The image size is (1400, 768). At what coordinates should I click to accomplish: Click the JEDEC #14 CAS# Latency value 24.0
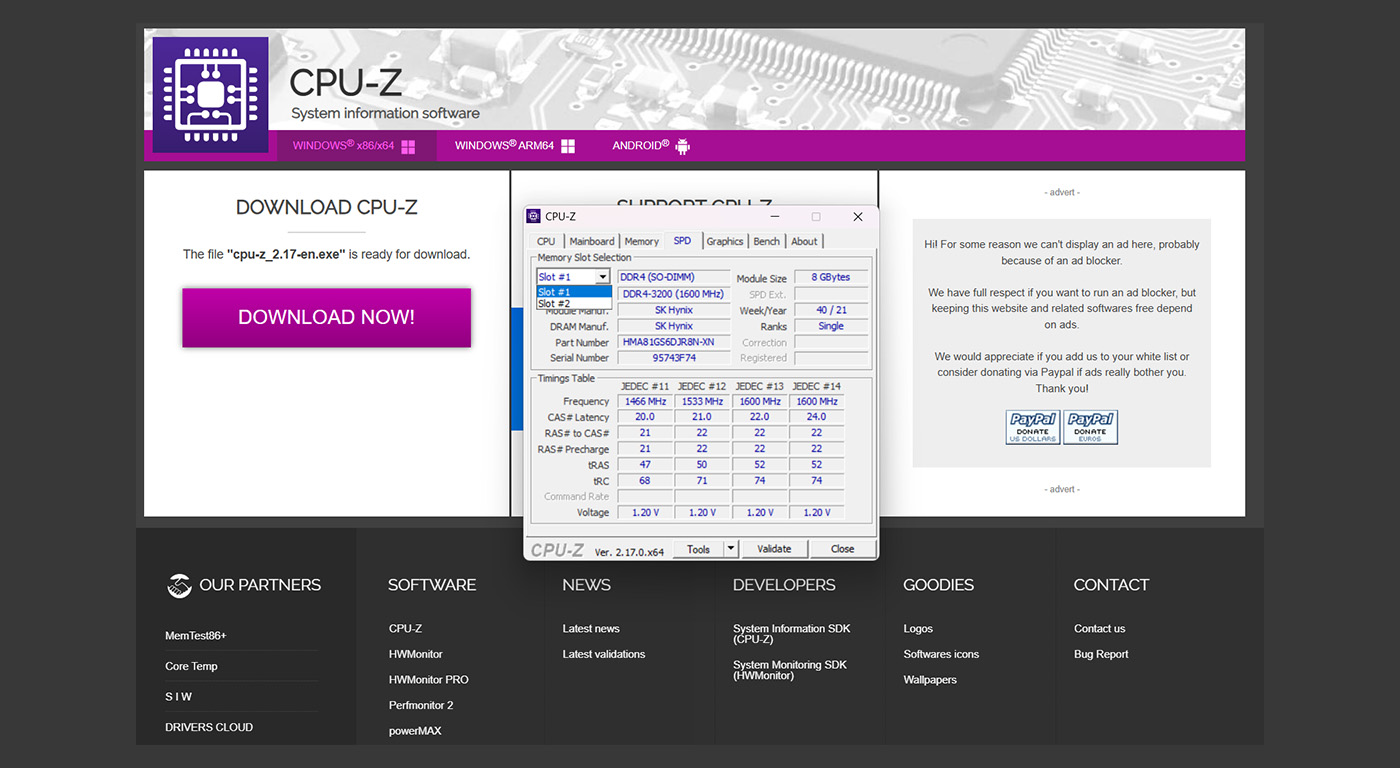coord(817,417)
